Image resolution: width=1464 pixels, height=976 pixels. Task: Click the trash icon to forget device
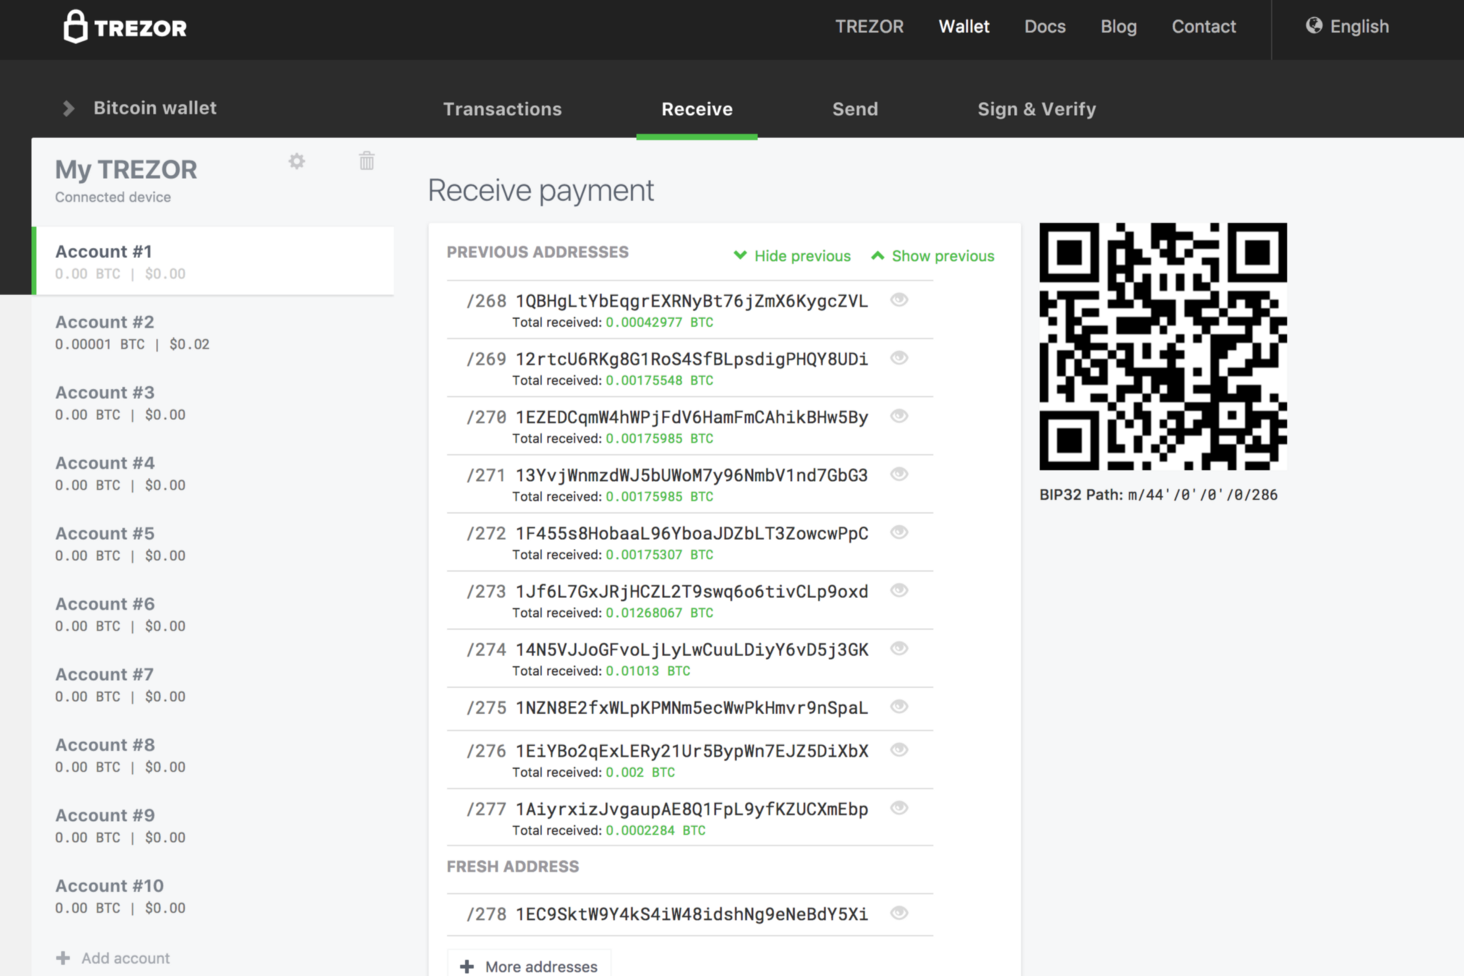(367, 160)
